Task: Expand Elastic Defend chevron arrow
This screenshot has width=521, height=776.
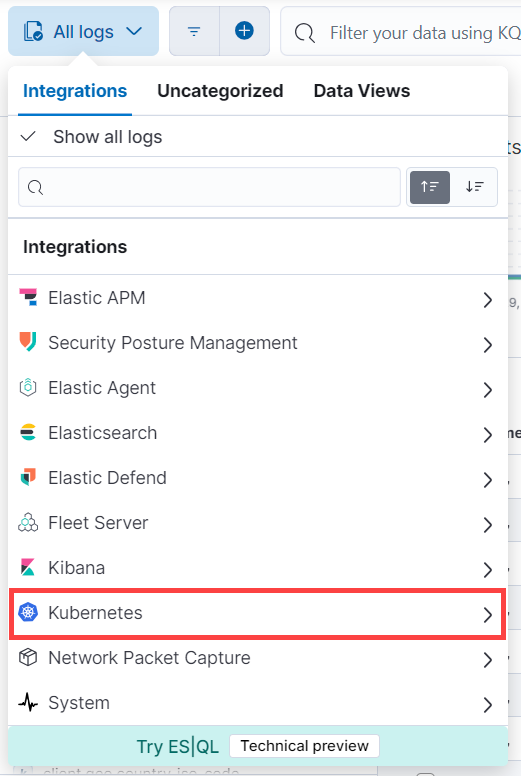Action: (x=487, y=480)
